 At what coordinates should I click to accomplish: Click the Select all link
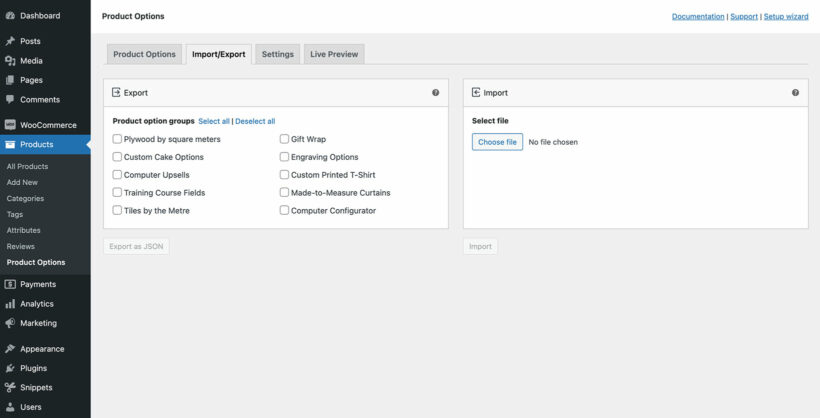[214, 121]
